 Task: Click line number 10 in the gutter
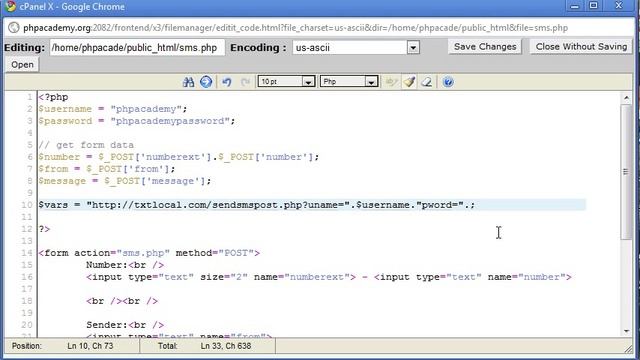[x=27, y=205]
